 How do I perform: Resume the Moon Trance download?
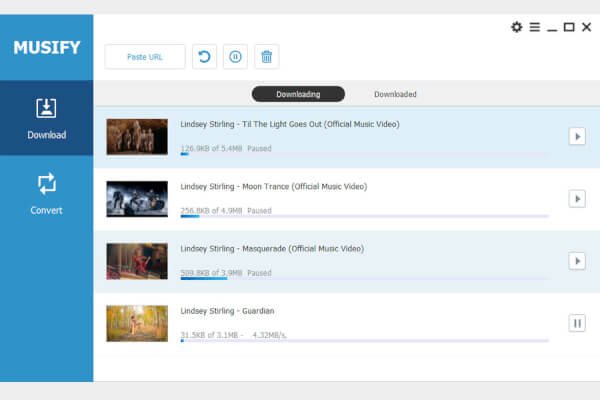(x=577, y=199)
